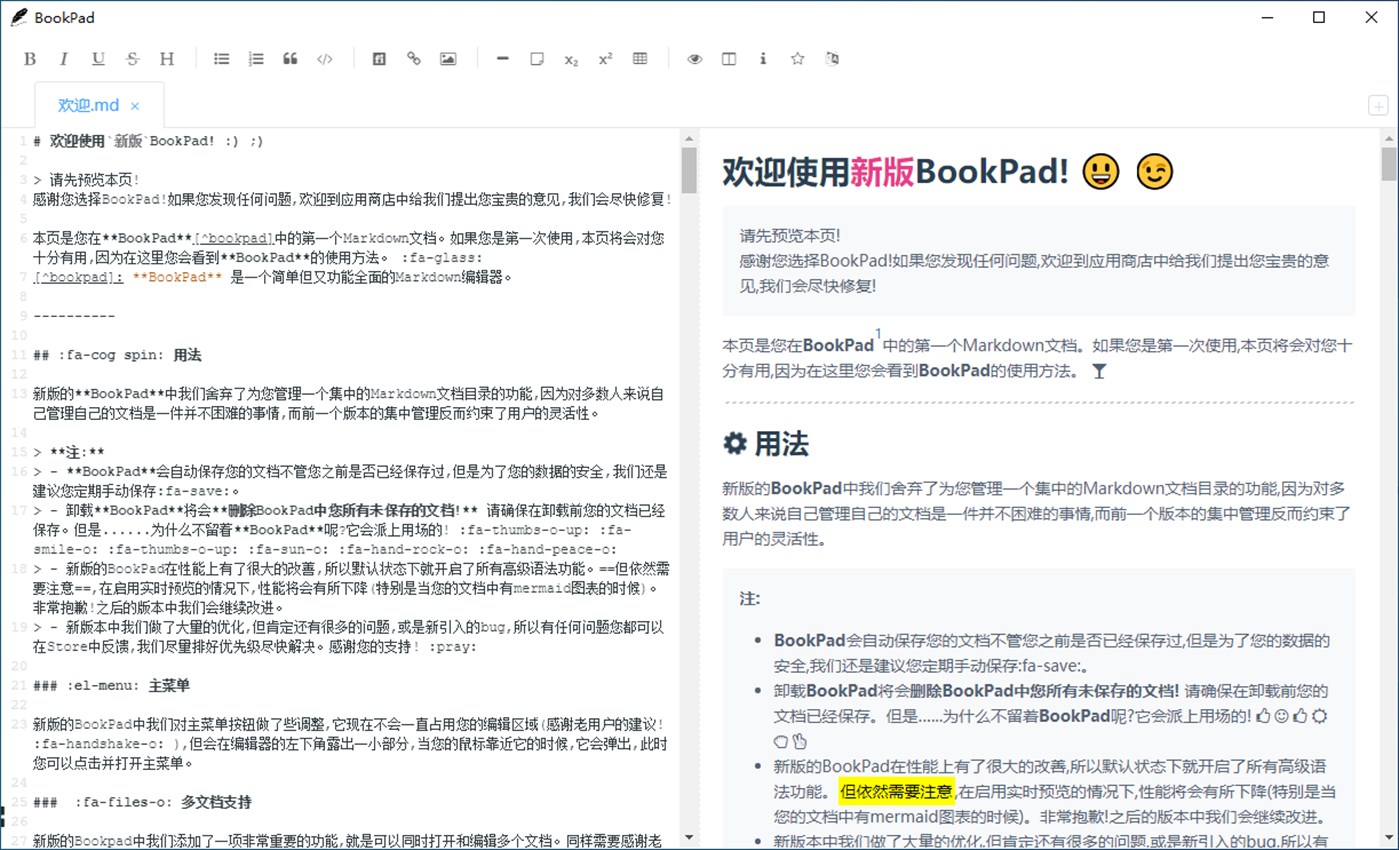
Task: Insert an icon font symbol
Action: pos(379,59)
